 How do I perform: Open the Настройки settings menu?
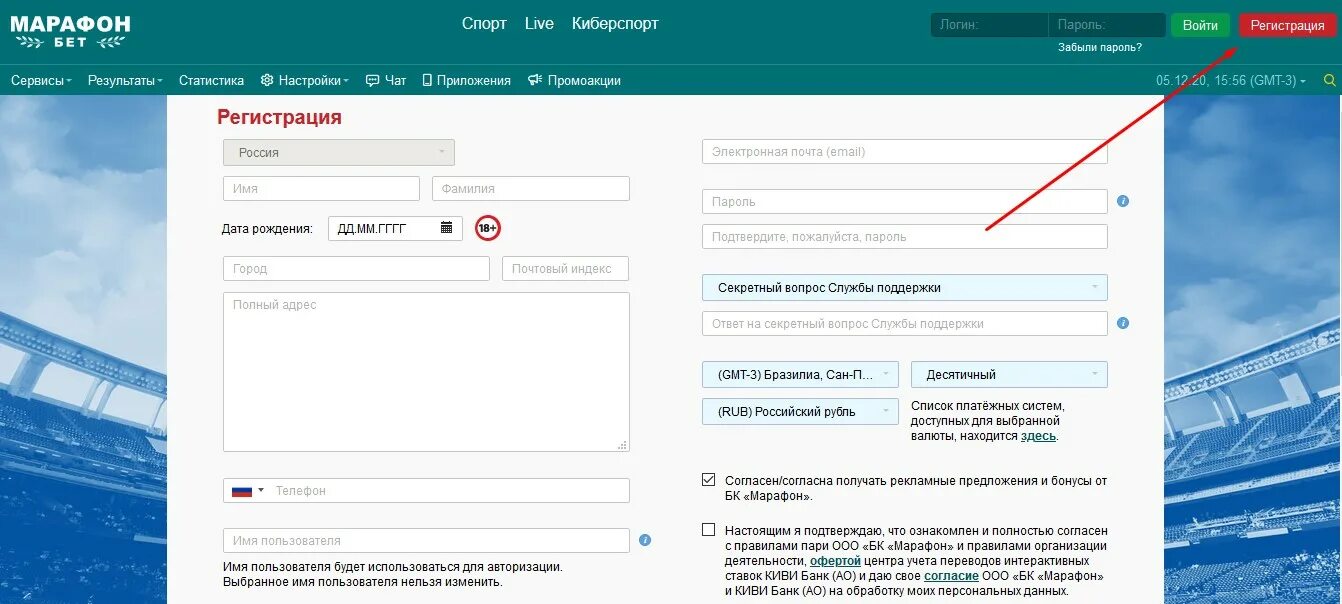point(305,80)
